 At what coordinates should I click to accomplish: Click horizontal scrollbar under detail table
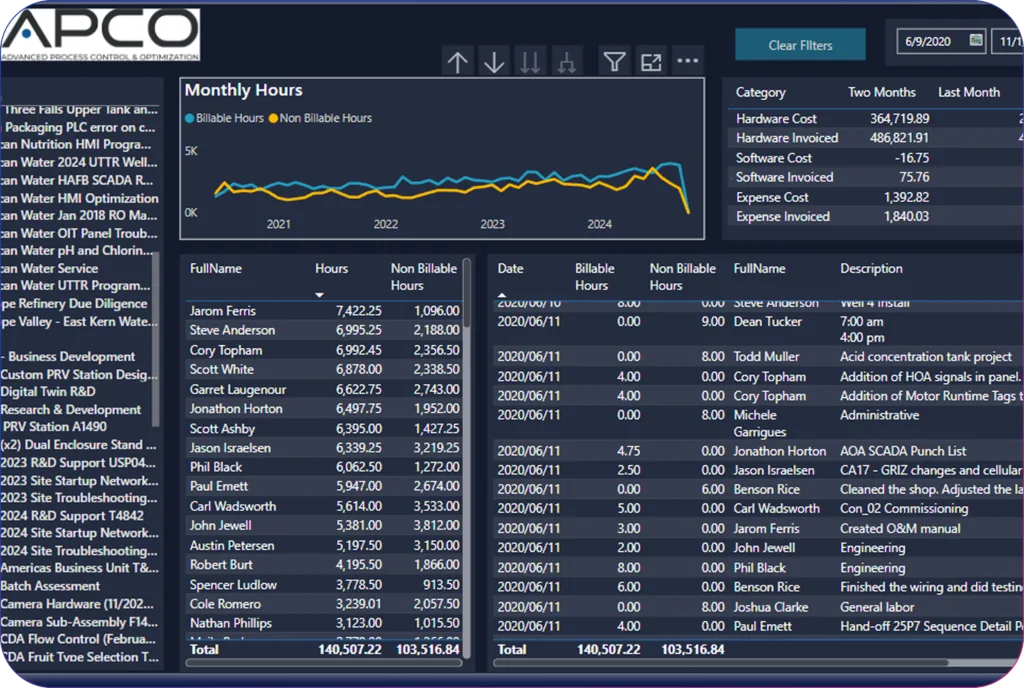coord(720,662)
